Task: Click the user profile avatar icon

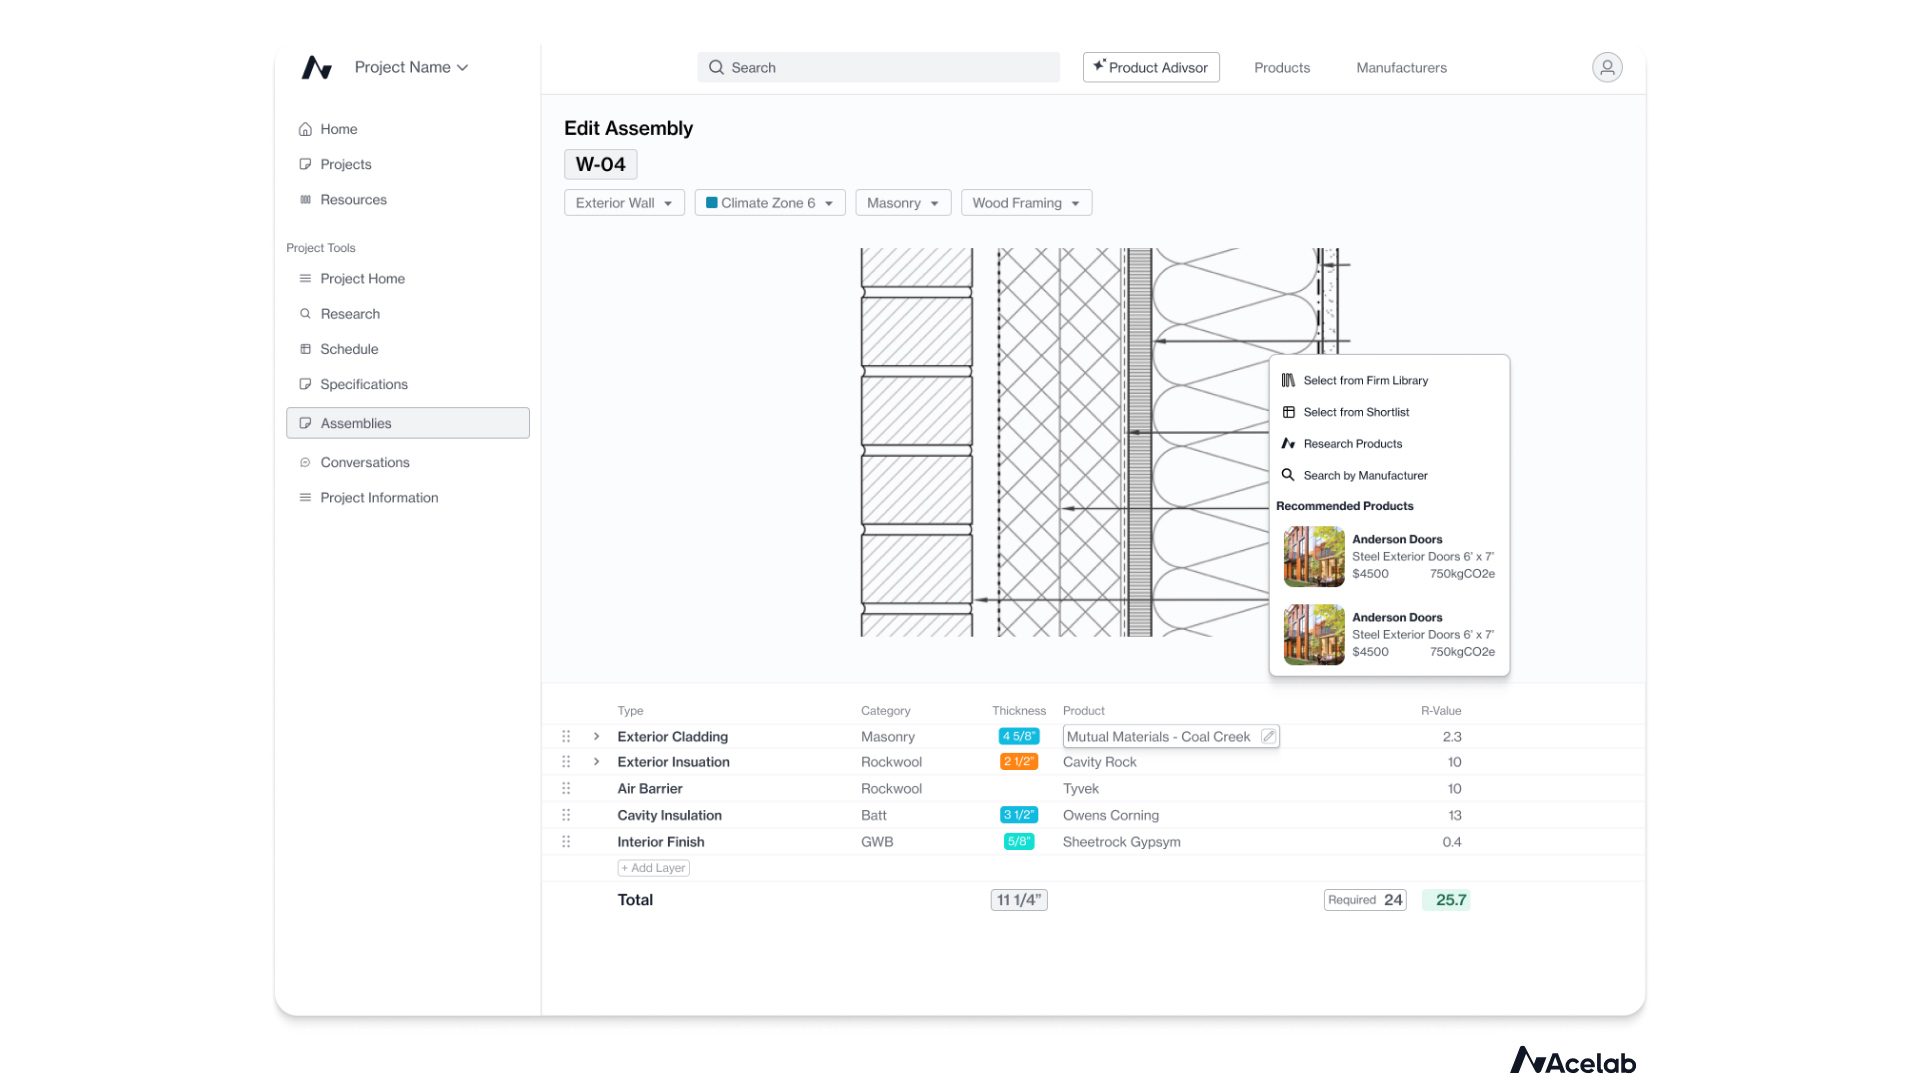Action: [x=1606, y=67]
